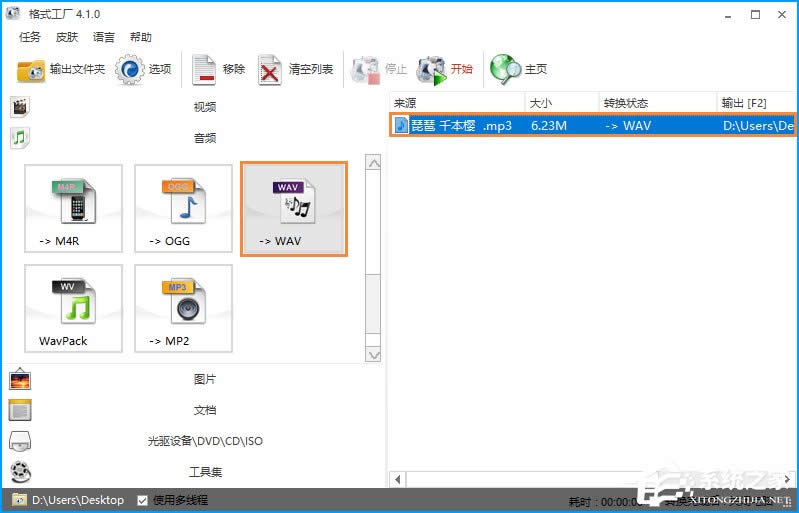Select the WavPack format icon
This screenshot has width=799, height=513.
click(73, 309)
